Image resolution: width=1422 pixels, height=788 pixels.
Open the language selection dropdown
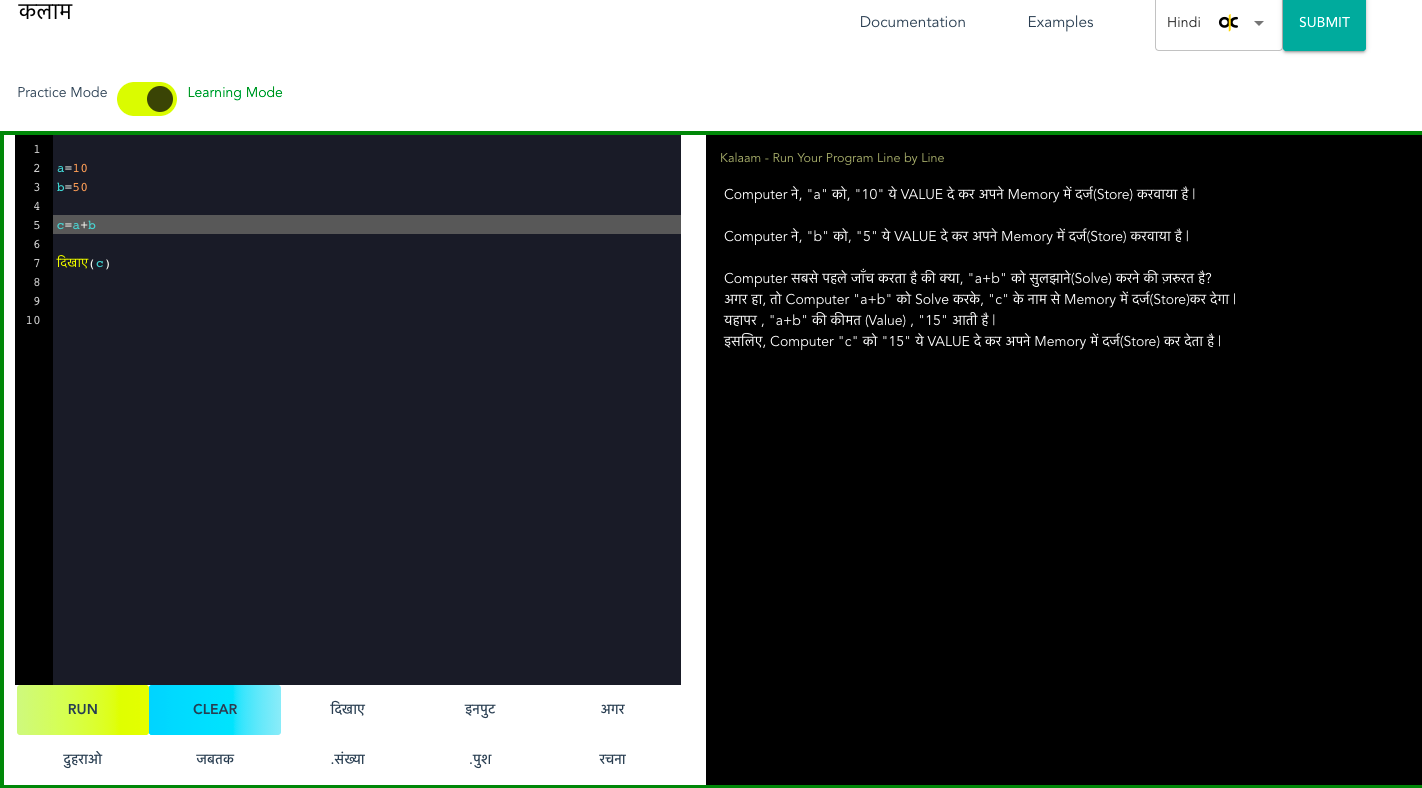click(x=1258, y=22)
